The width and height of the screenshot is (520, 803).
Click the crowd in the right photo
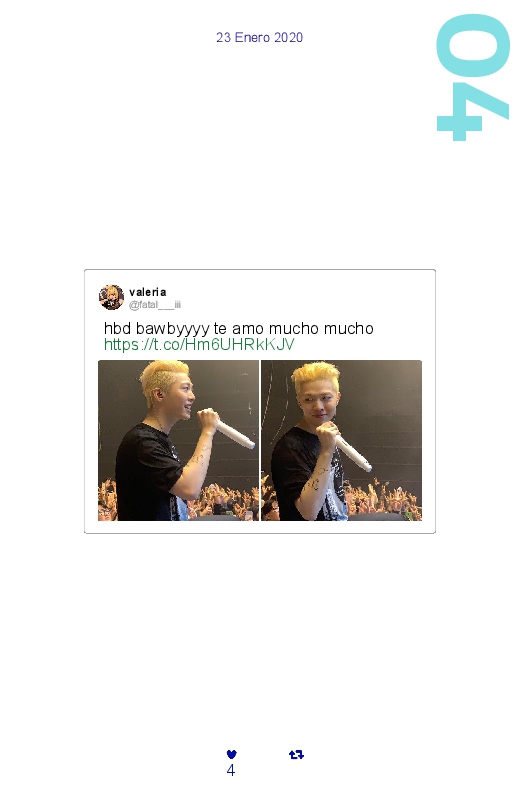[384, 501]
